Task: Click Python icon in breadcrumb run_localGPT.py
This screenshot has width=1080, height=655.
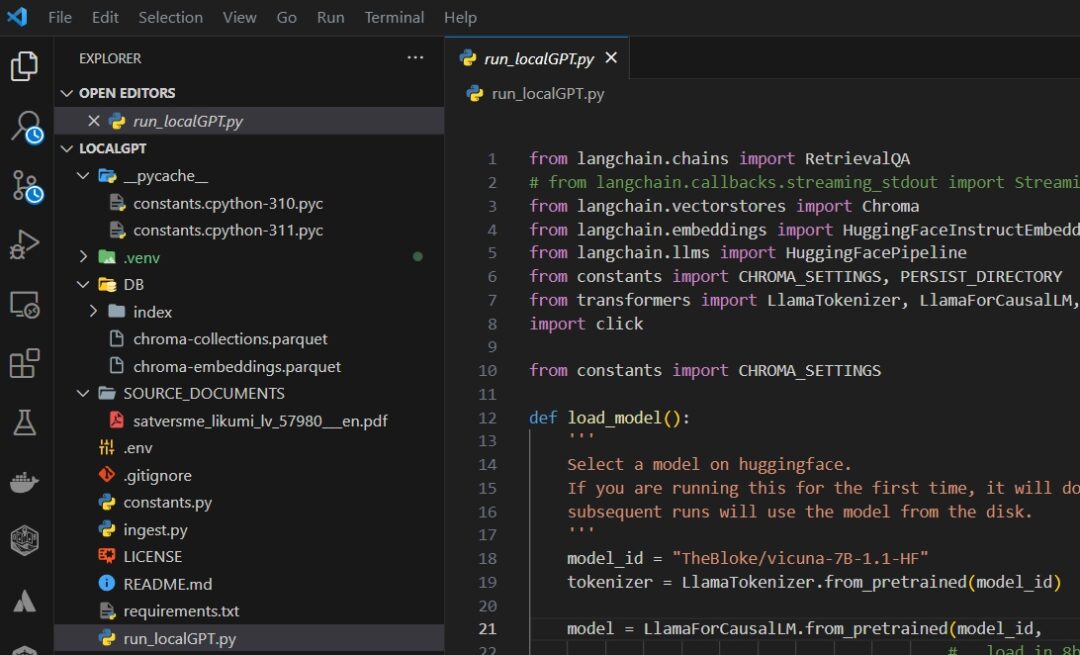Action: coord(475,93)
